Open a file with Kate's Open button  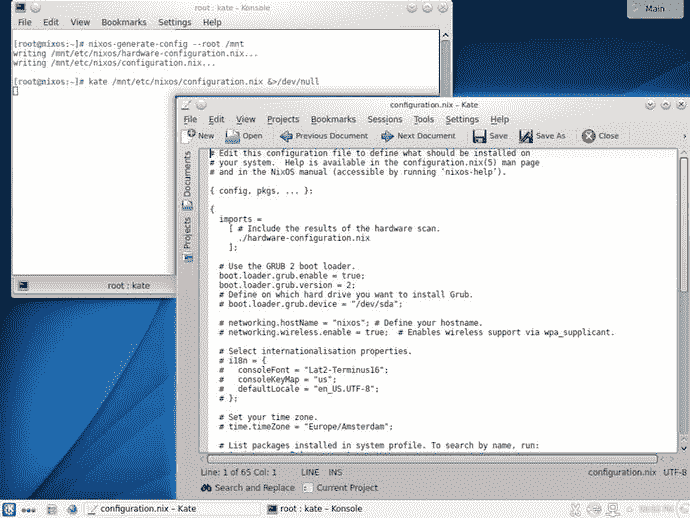tap(244, 136)
